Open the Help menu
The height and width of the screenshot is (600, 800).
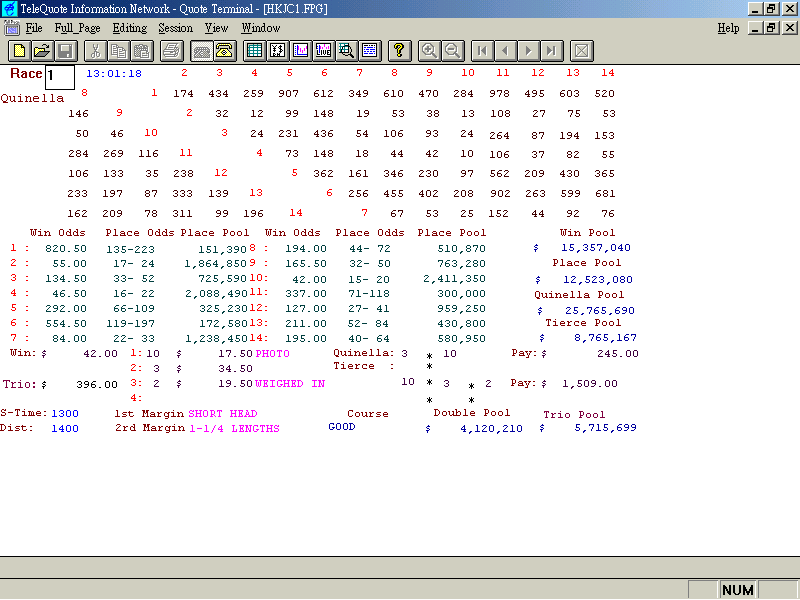point(728,28)
